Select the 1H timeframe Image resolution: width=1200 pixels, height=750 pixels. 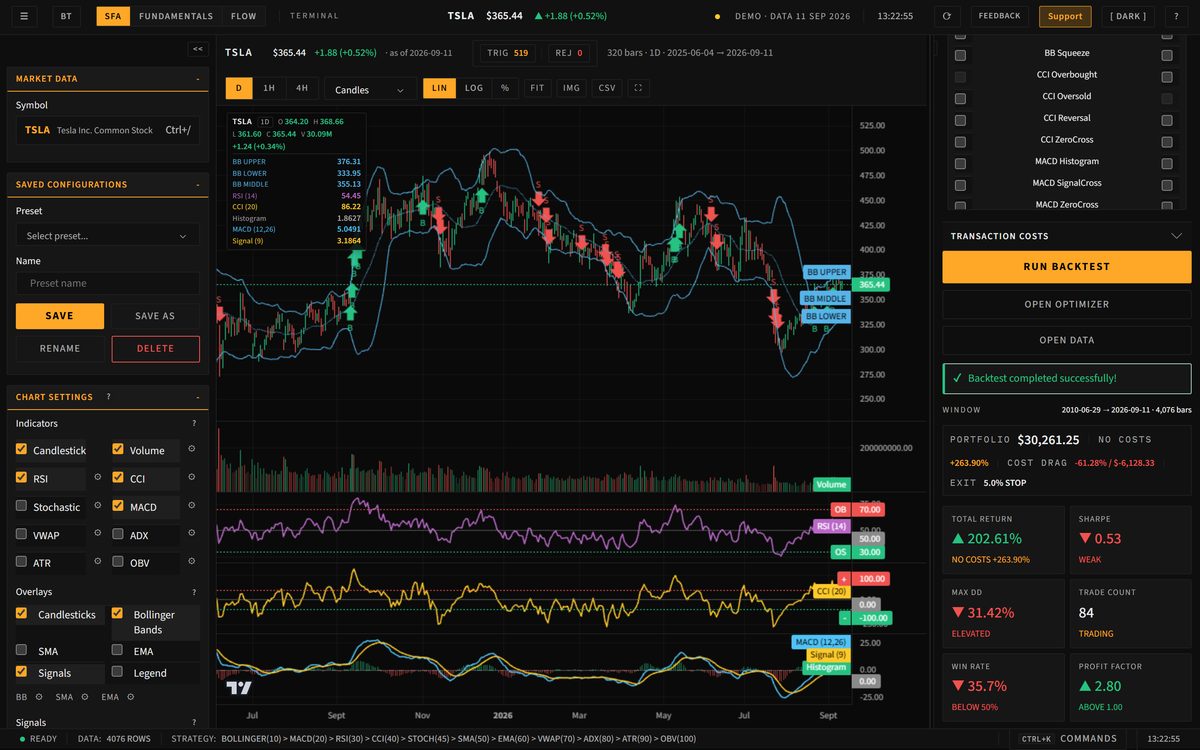pyautogui.click(x=269, y=88)
